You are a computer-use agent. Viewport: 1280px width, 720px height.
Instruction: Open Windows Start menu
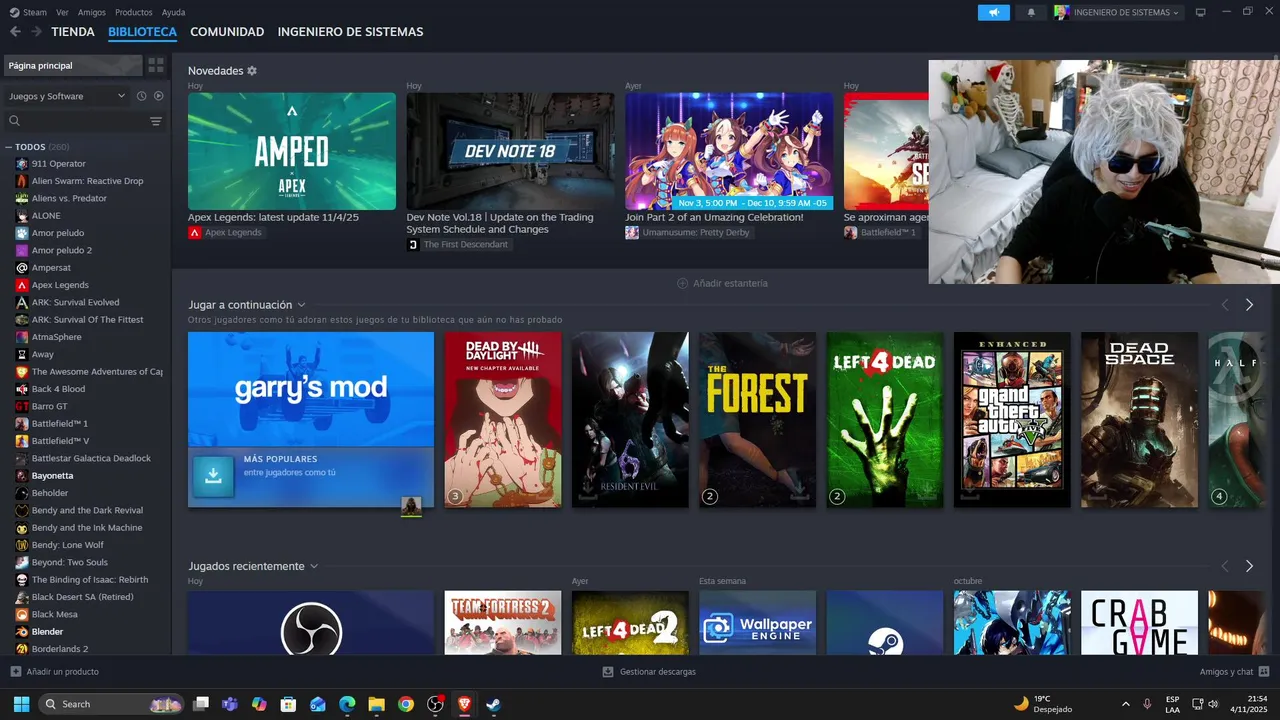pos(21,704)
